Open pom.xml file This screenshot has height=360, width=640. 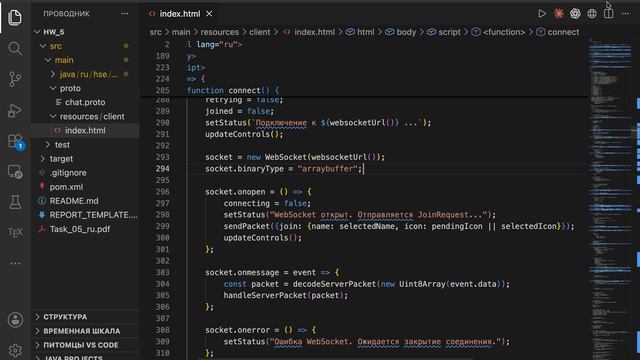click(x=86, y=187)
